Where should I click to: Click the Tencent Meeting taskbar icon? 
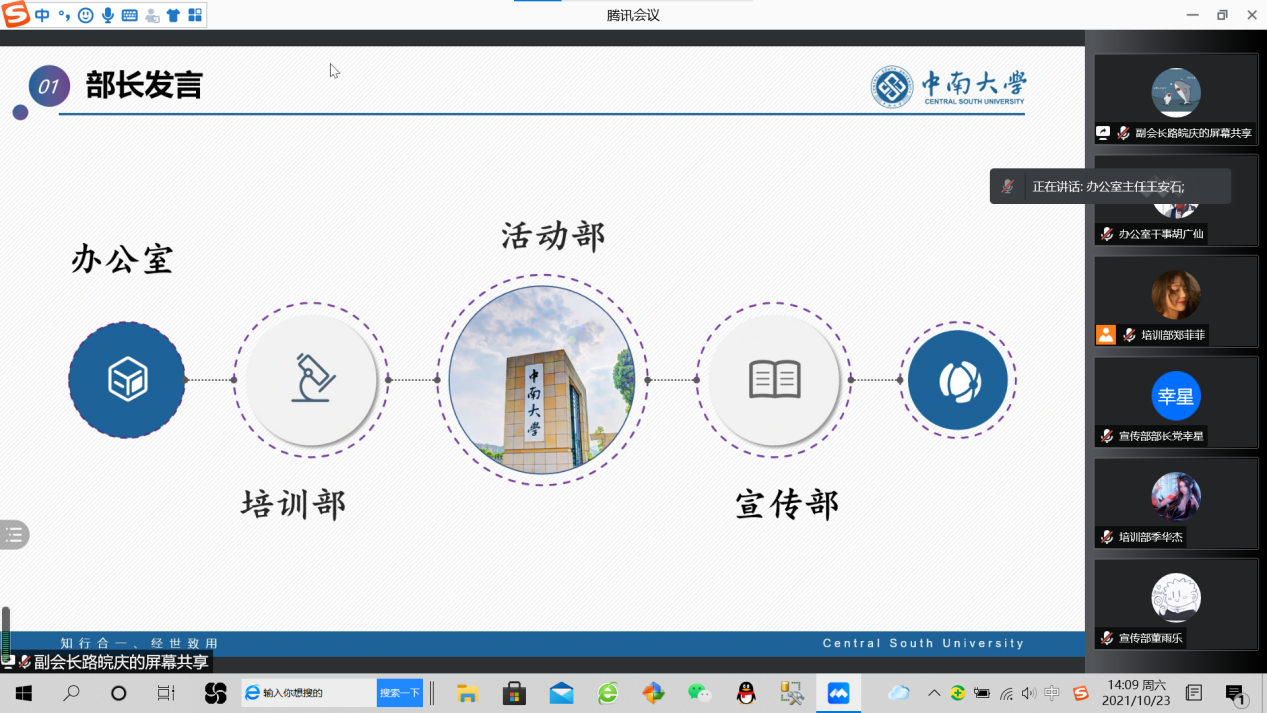coord(838,693)
